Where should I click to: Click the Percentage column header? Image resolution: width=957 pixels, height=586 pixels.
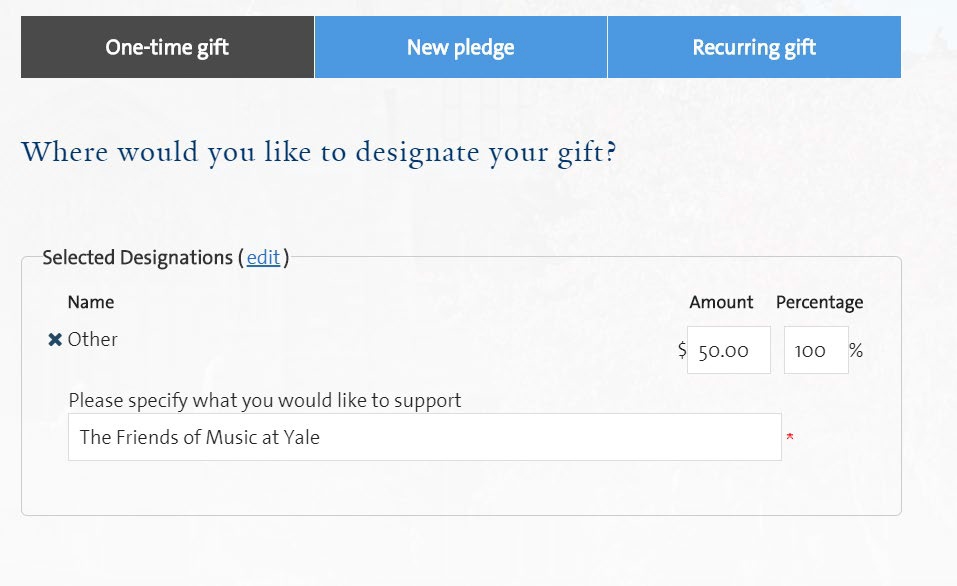819,303
